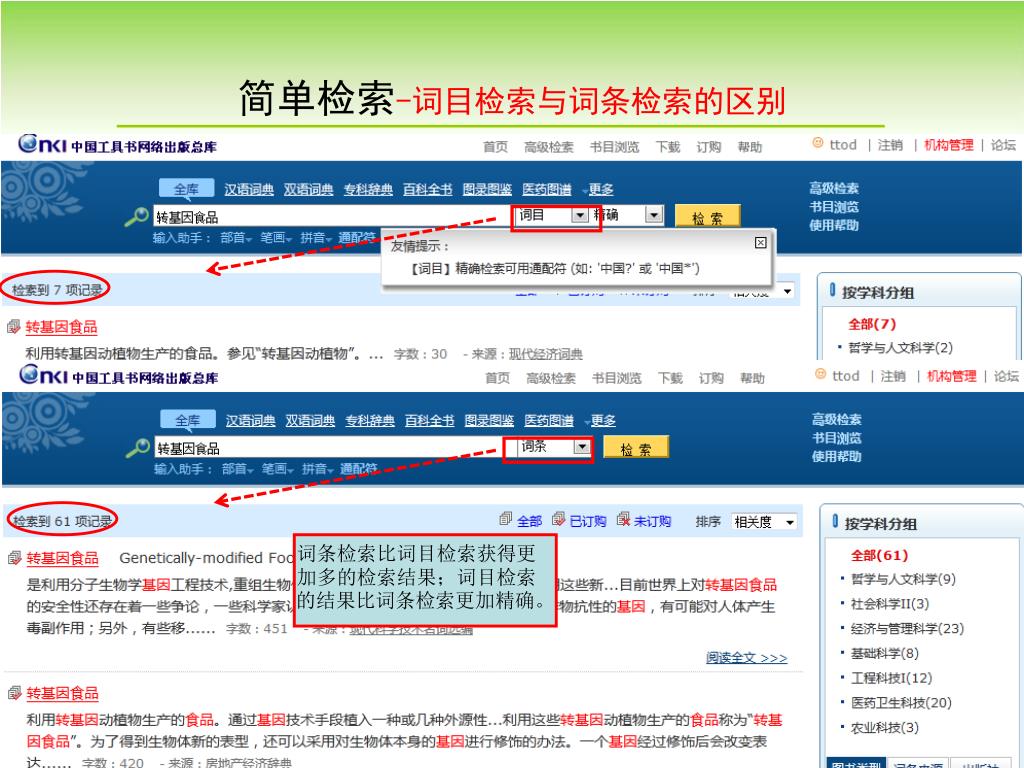Screen dimensions: 1024x768
Task: Select 汉语词典 tab on 词目 search page
Action: pos(249,189)
